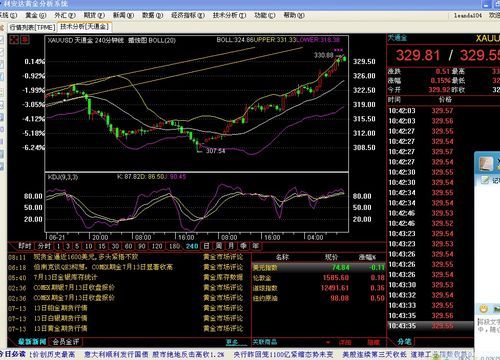Open the 06:18 伯南克谈QE3 news item

coord(103,267)
